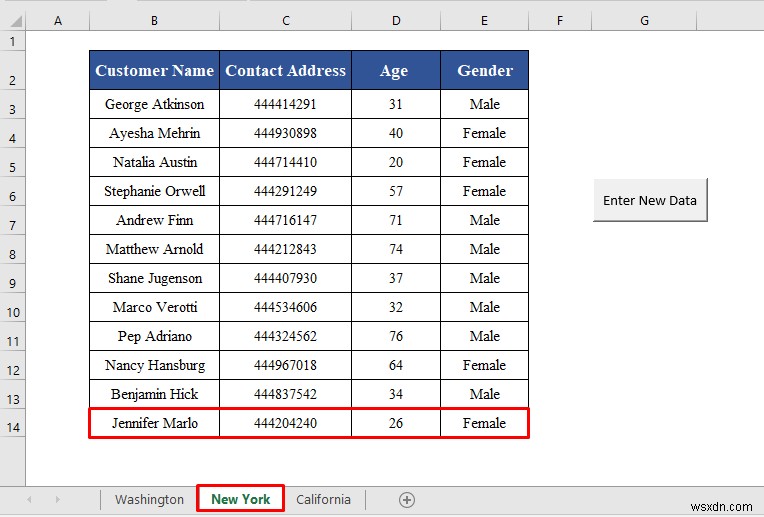Select row 1 header
Viewport: 764px width, 517px height.
(x=13, y=41)
